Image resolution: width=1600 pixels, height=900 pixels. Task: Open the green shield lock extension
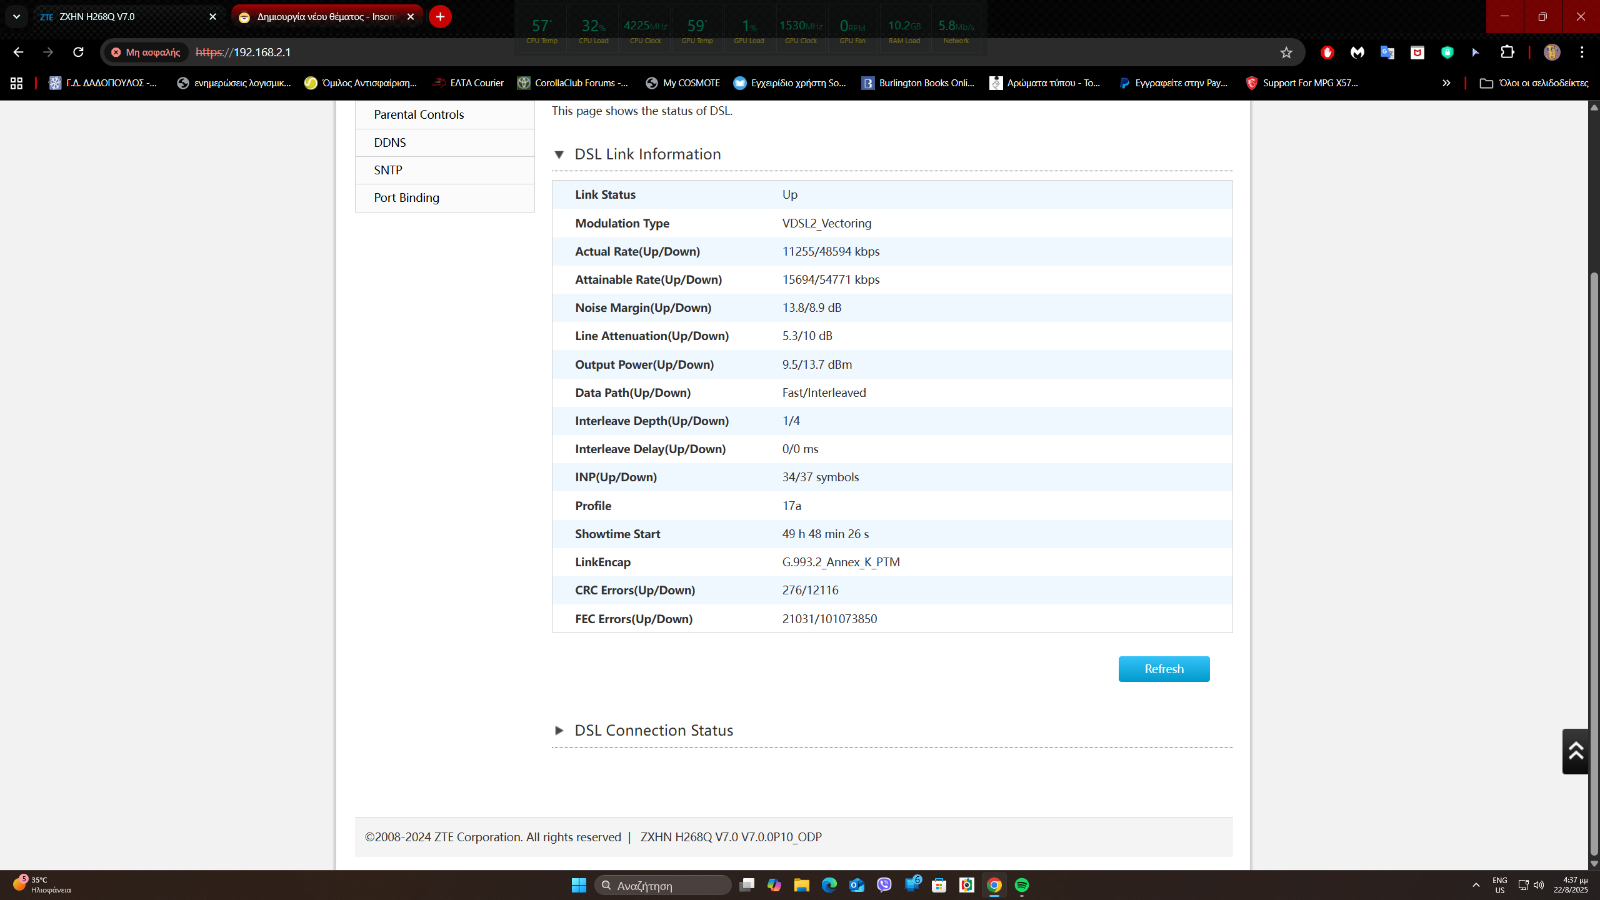[x=1447, y=52]
